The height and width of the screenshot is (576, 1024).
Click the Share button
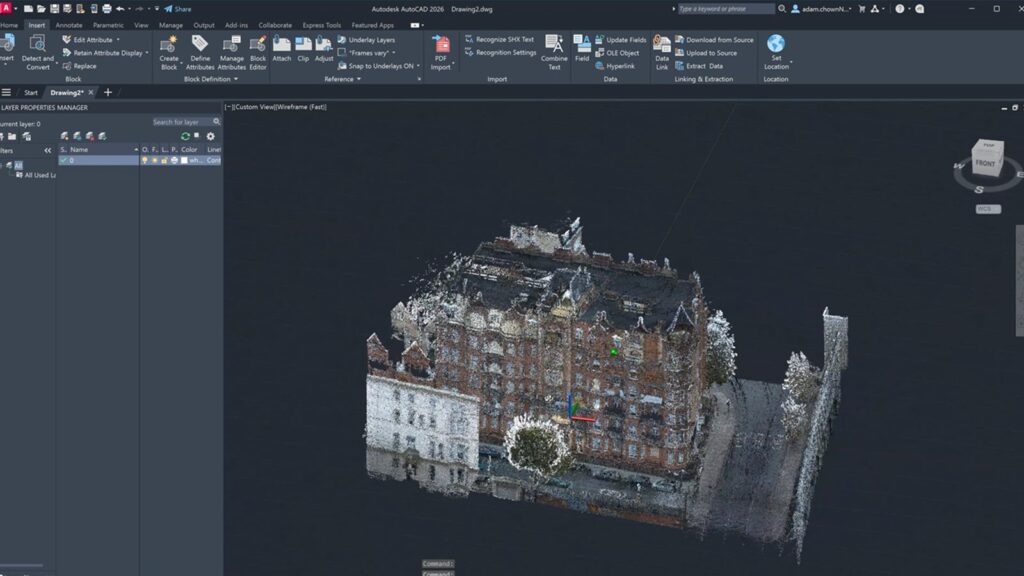coord(178,9)
